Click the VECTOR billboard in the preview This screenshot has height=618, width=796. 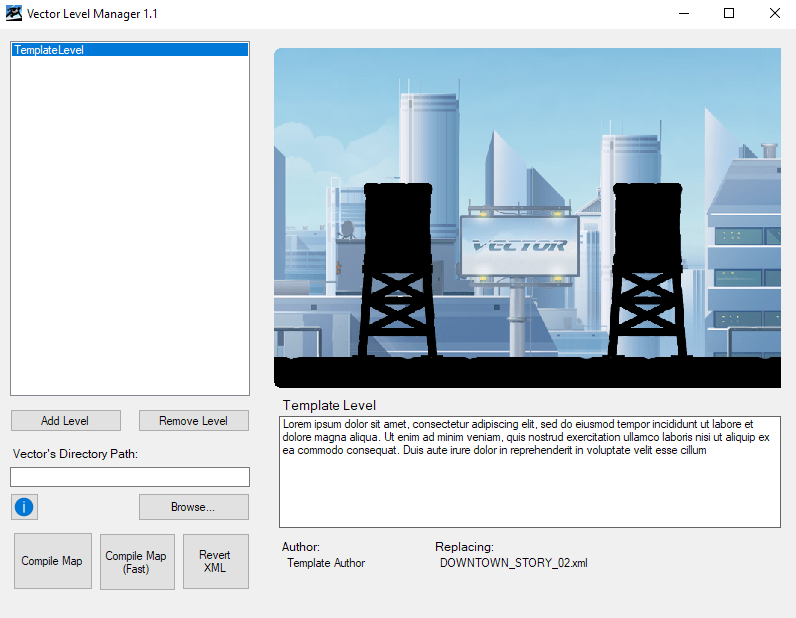click(520, 246)
